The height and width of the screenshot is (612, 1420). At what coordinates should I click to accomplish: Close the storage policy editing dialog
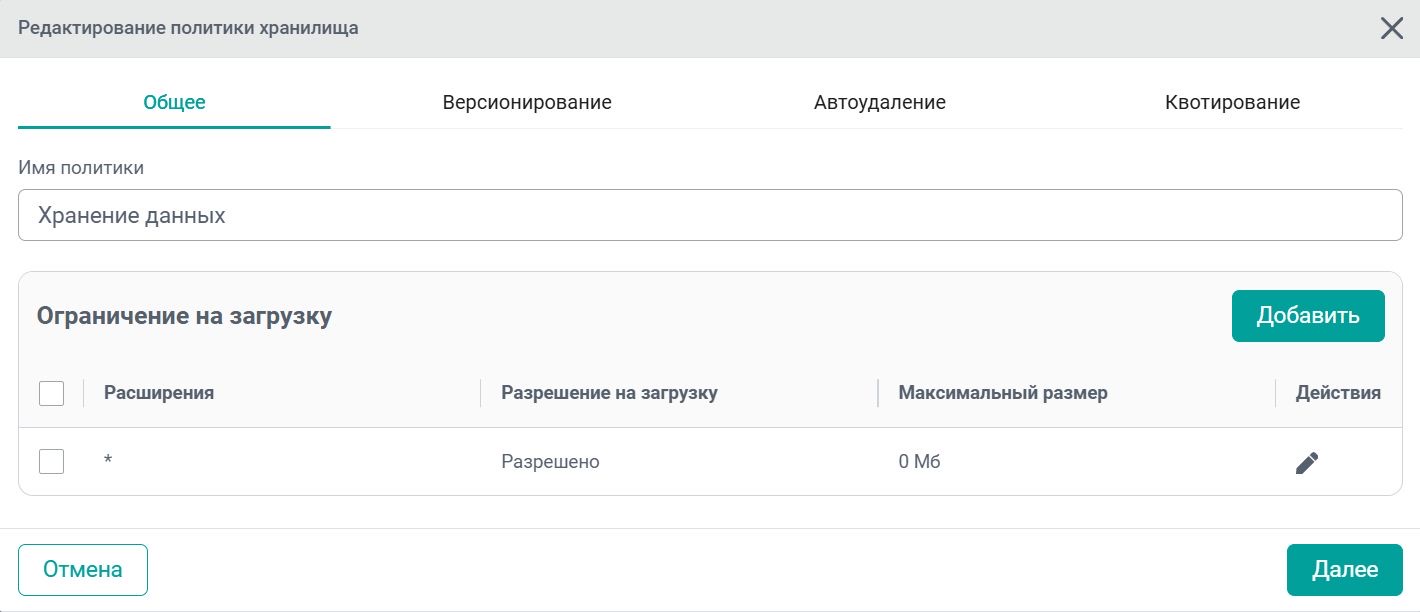(x=1392, y=28)
